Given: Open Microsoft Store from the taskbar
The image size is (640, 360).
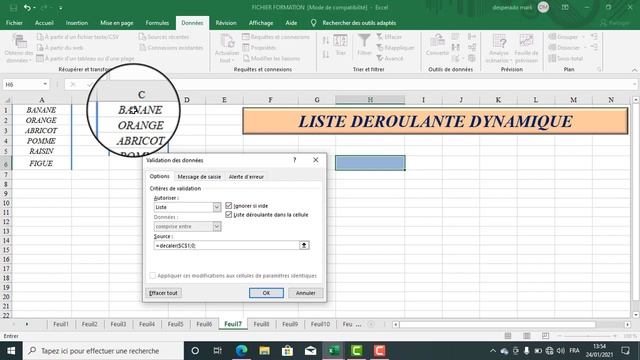Looking at the screenshot, I should (x=287, y=351).
